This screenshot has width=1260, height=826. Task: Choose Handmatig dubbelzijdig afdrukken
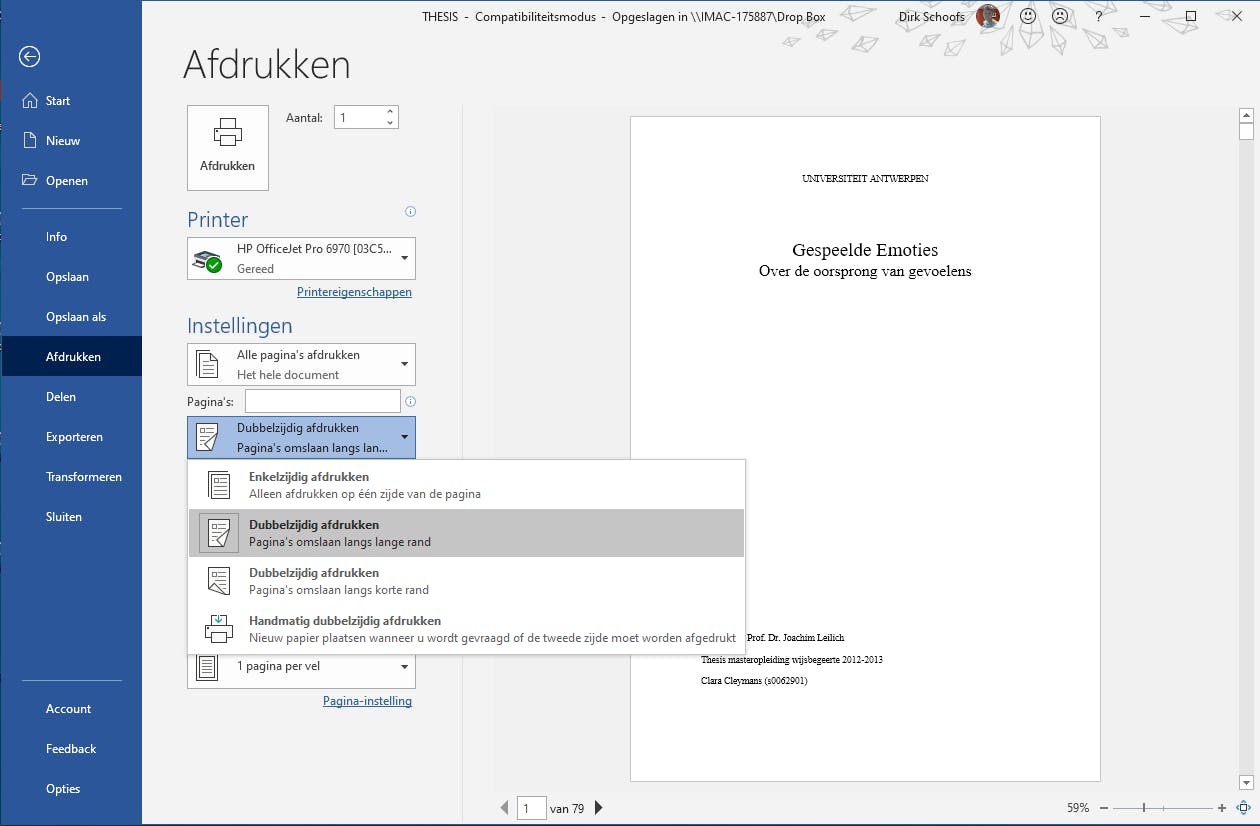coord(400,628)
